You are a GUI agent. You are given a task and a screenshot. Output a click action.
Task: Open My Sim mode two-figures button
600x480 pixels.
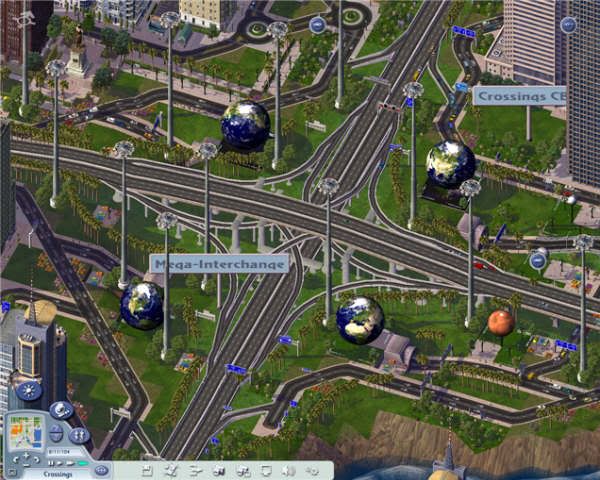80,435
